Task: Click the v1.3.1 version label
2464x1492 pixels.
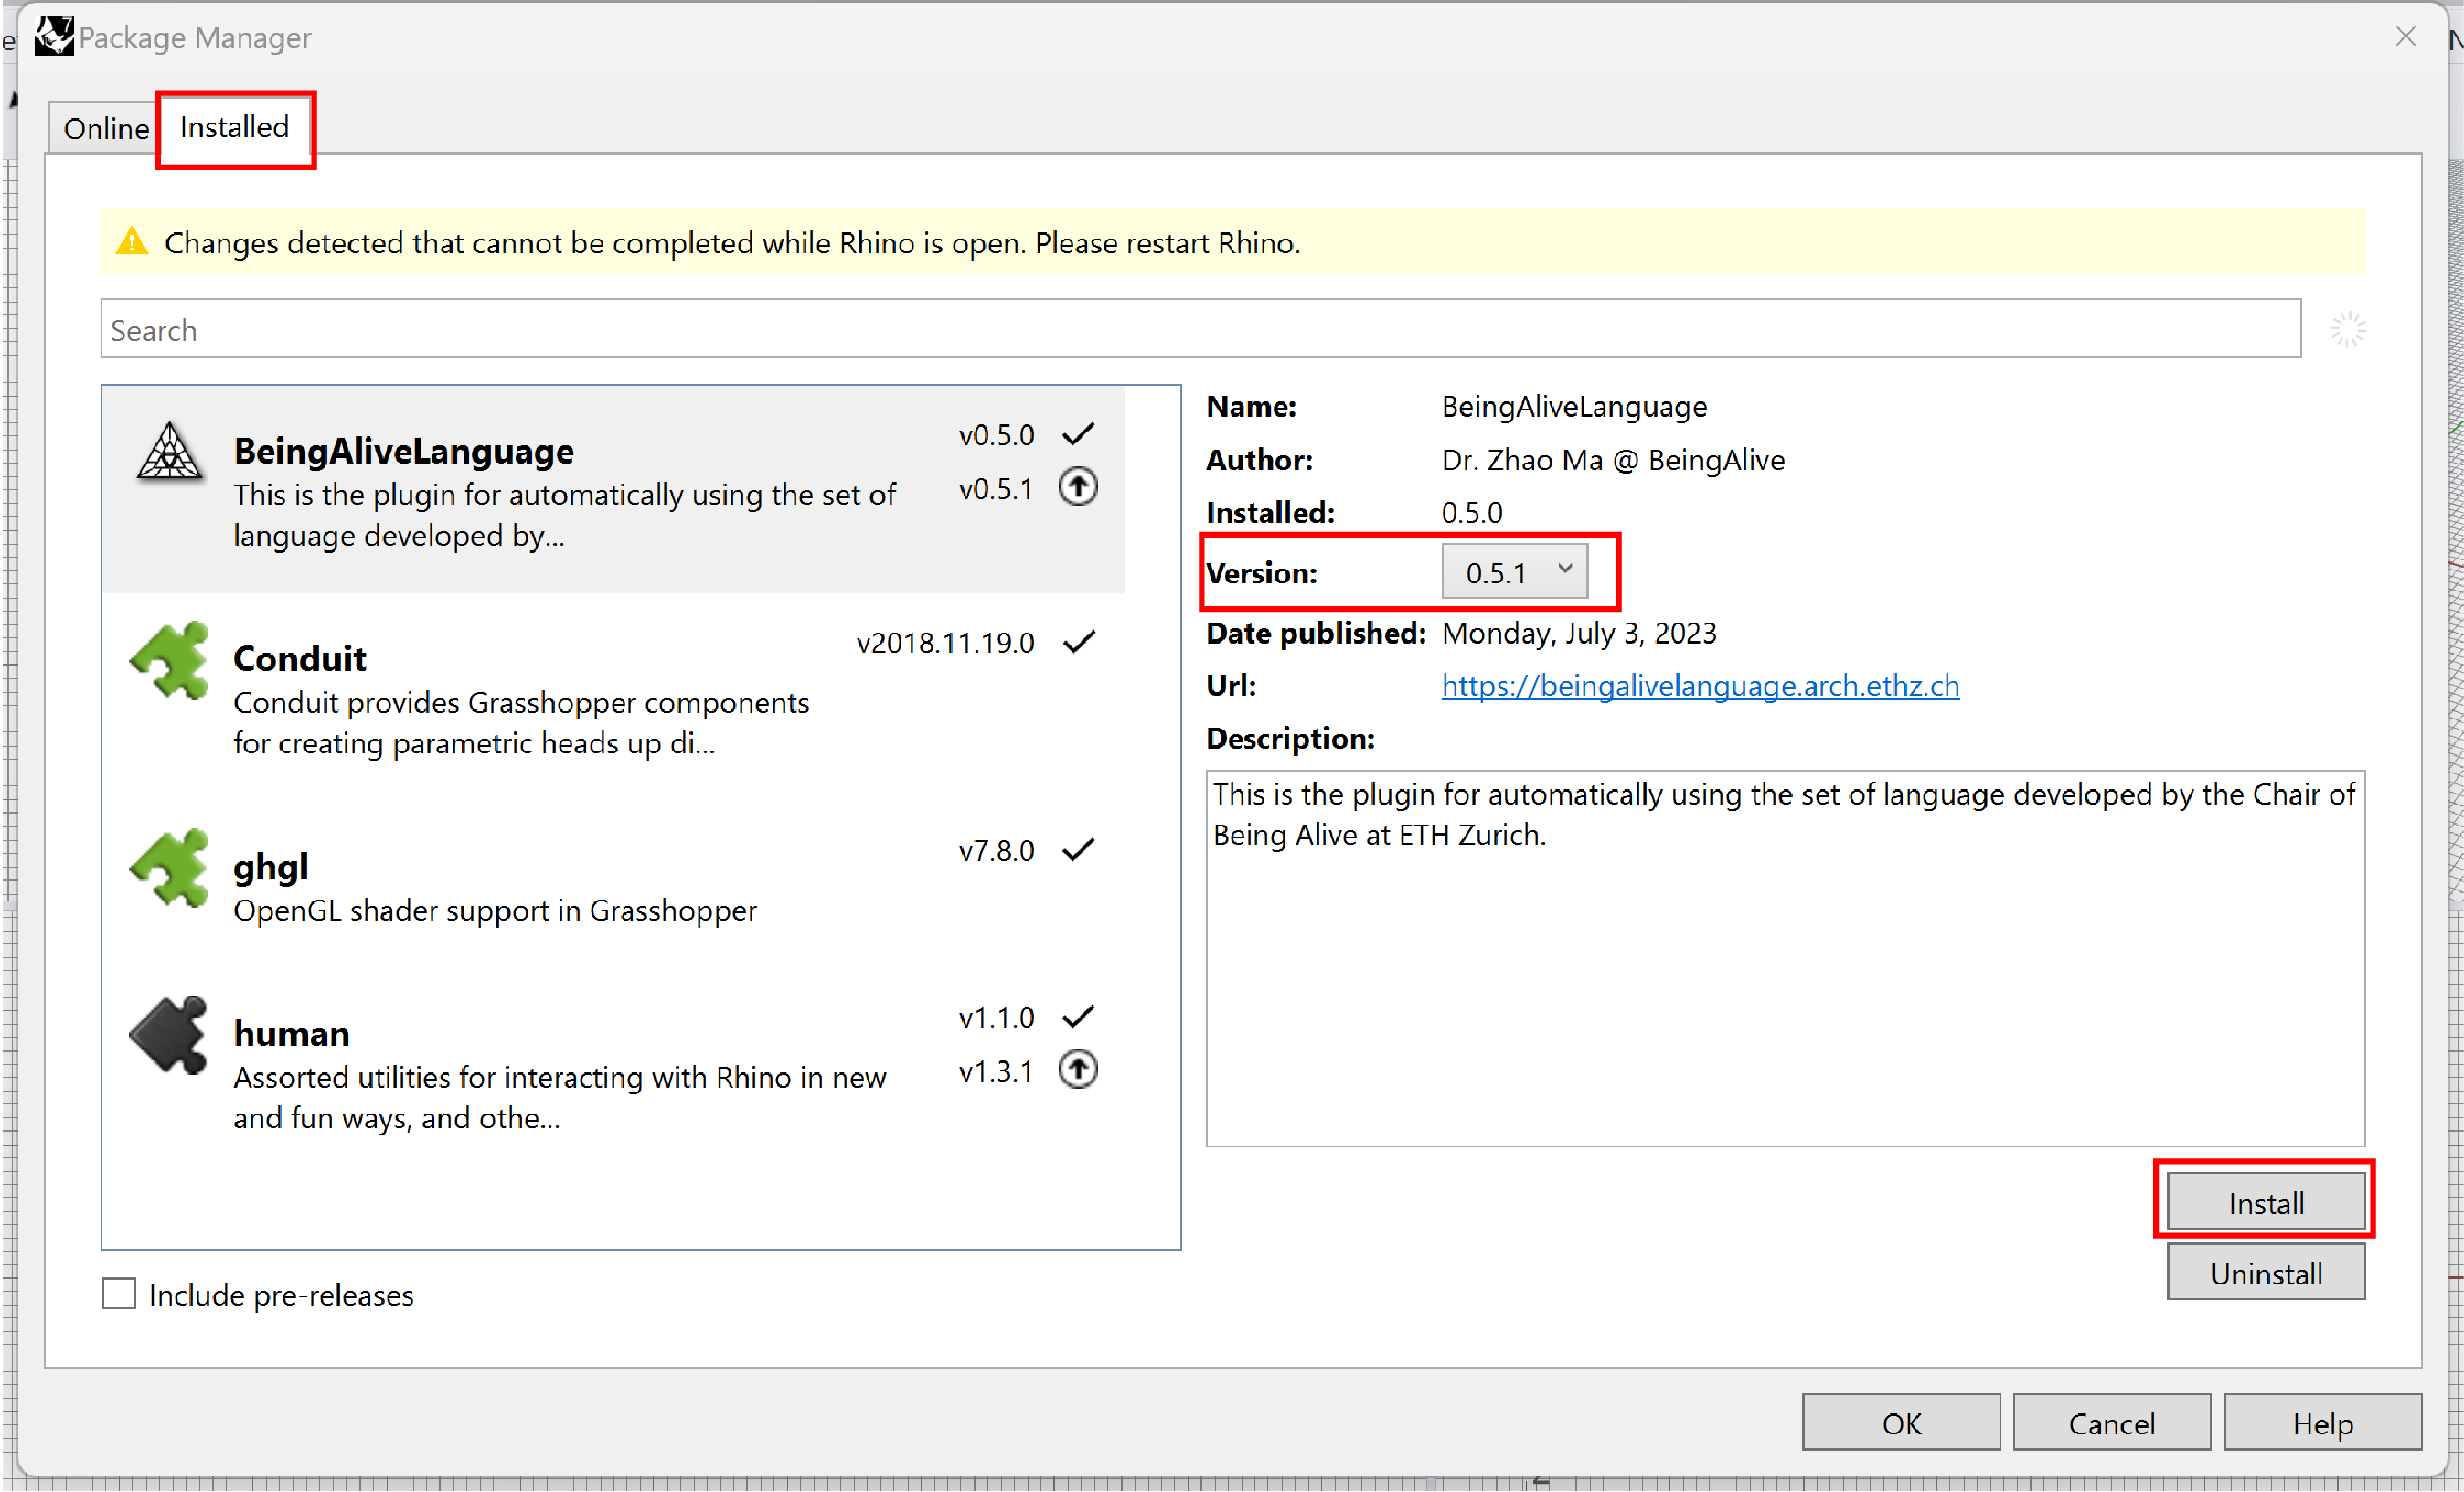Action: [995, 1071]
